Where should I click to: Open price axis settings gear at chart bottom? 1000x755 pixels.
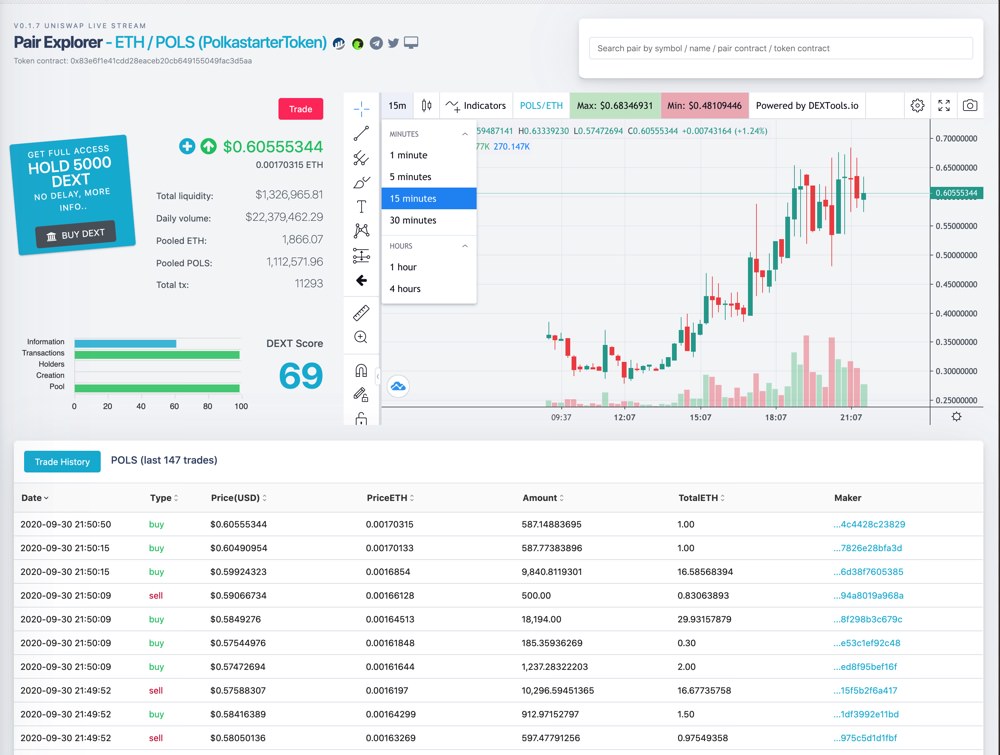pos(956,416)
